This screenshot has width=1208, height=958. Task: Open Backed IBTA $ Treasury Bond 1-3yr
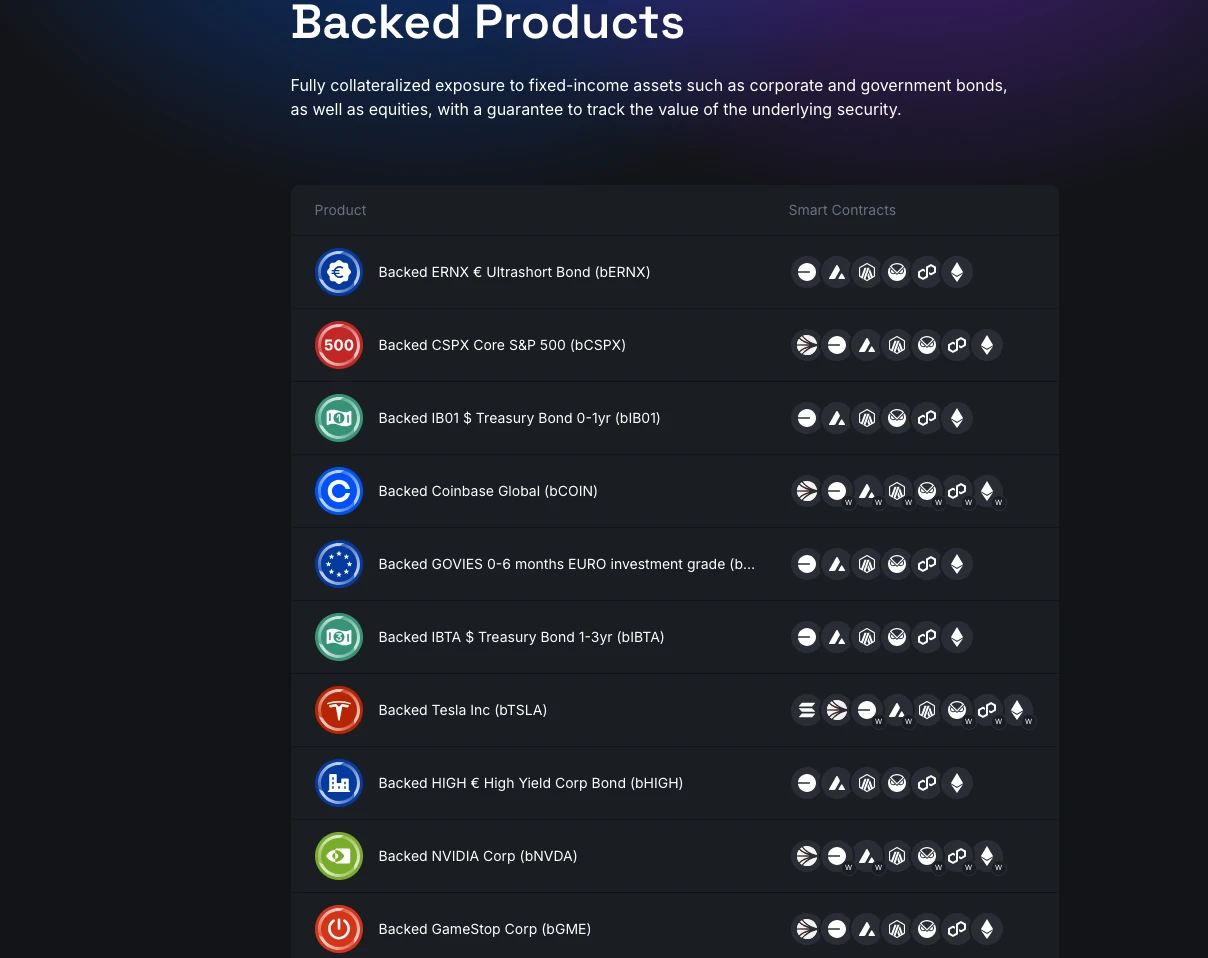coord(521,637)
